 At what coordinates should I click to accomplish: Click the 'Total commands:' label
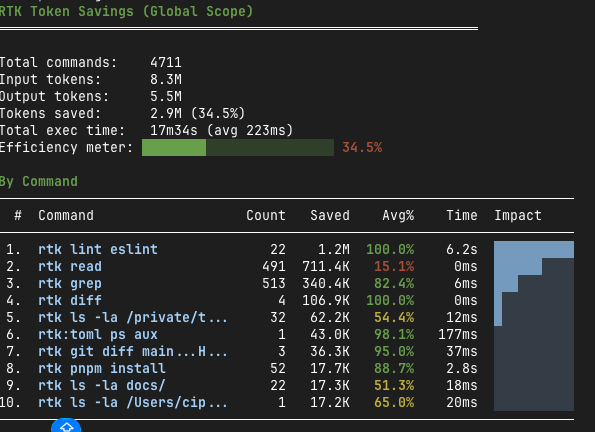point(58,62)
